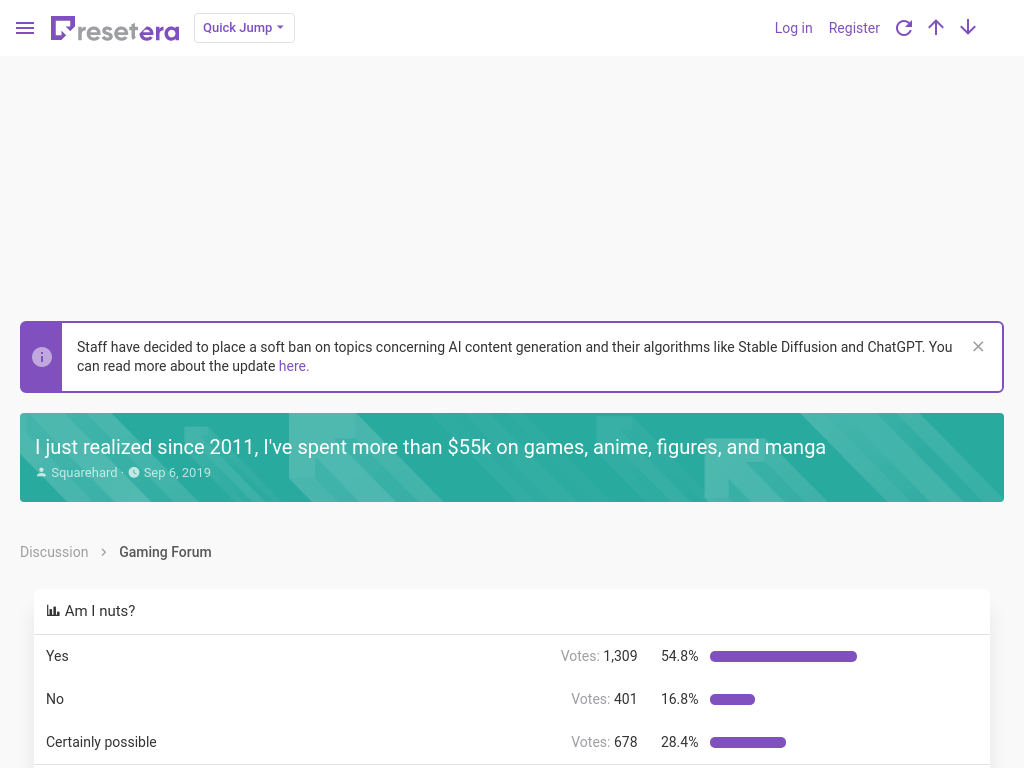Select the 'No' poll option
This screenshot has width=1024, height=768.
coord(55,699)
